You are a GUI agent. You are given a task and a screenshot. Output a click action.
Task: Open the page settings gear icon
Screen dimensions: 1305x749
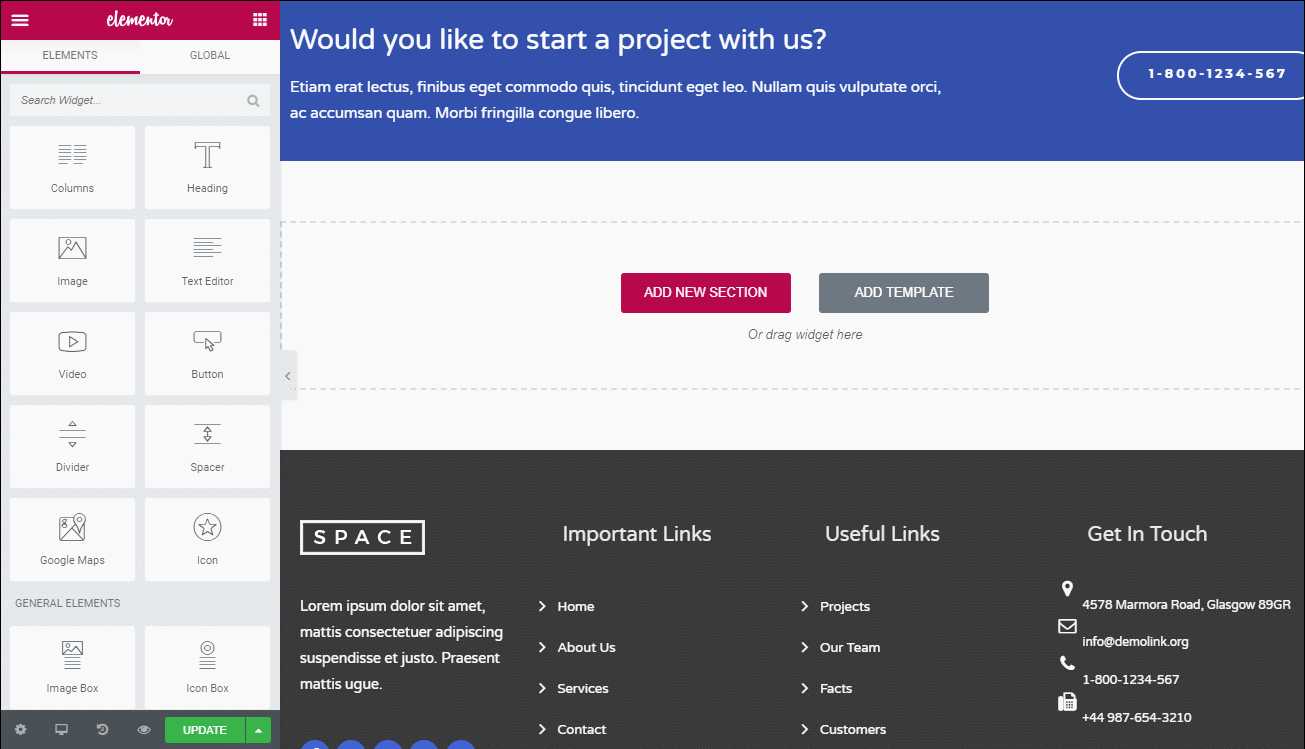point(20,730)
